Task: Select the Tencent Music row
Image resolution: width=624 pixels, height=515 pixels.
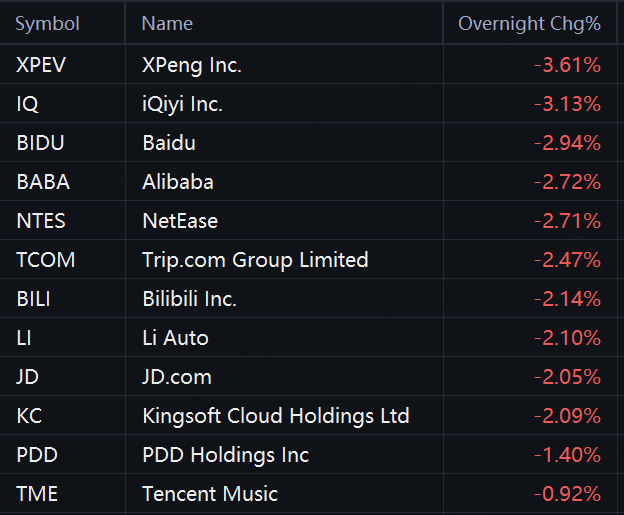Action: coord(210,494)
